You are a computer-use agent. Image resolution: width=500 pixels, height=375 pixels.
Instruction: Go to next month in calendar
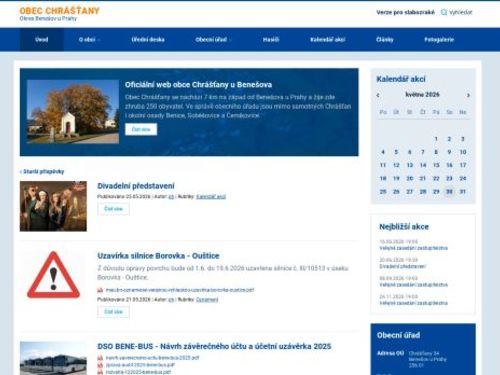pos(468,95)
